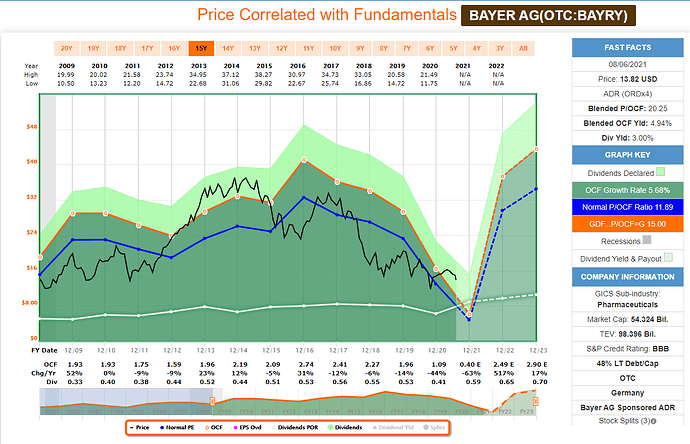Image resolution: width=690 pixels, height=444 pixels.
Task: Click the Pharmaceuticals sub-industry text
Action: (x=628, y=305)
